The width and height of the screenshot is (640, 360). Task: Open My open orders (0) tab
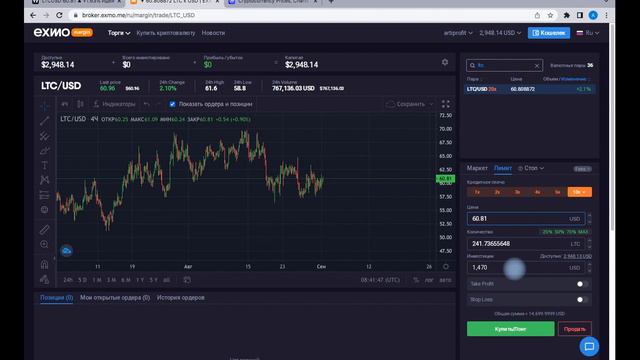115,298
